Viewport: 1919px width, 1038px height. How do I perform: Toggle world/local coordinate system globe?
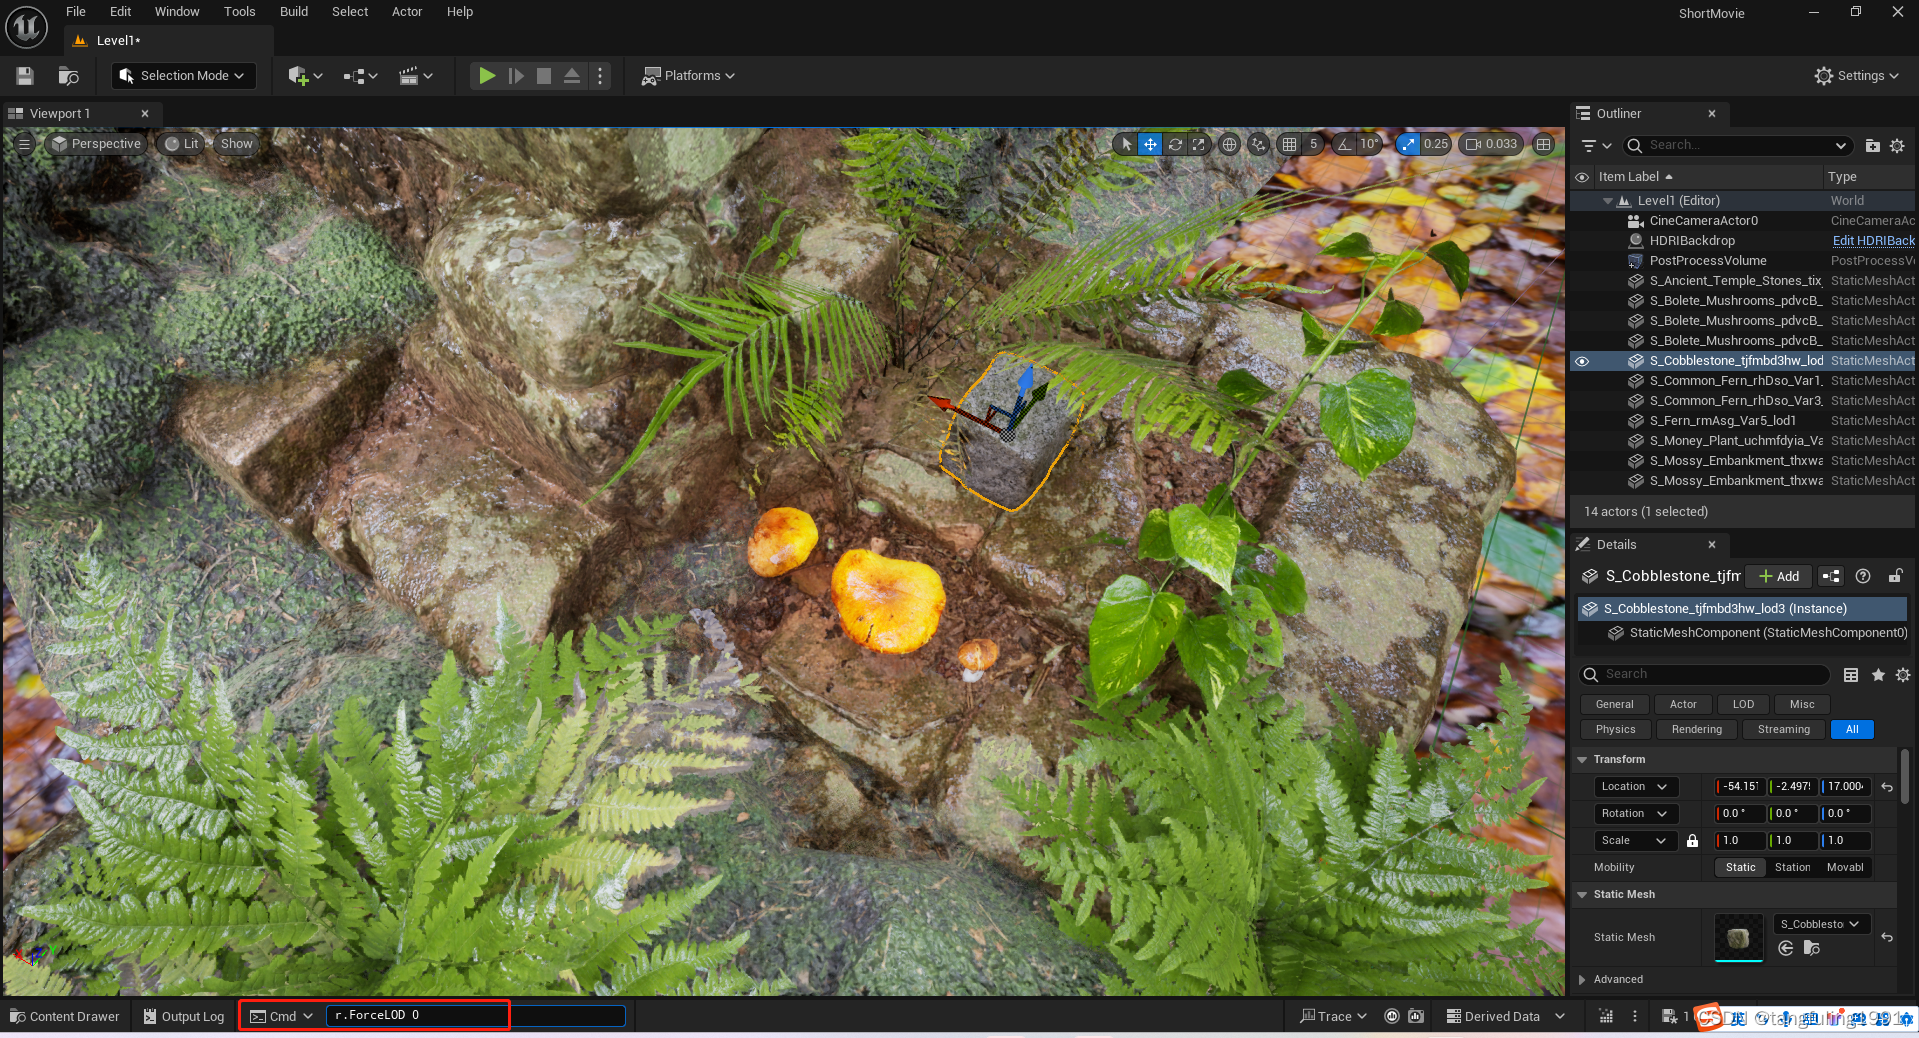pyautogui.click(x=1230, y=144)
